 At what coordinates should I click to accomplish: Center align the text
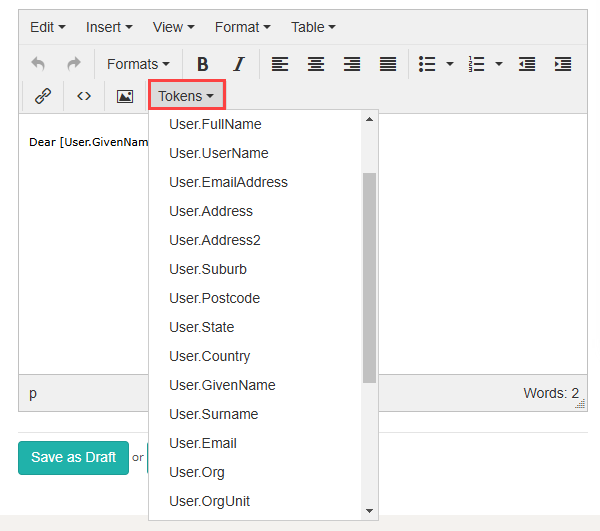[316, 64]
